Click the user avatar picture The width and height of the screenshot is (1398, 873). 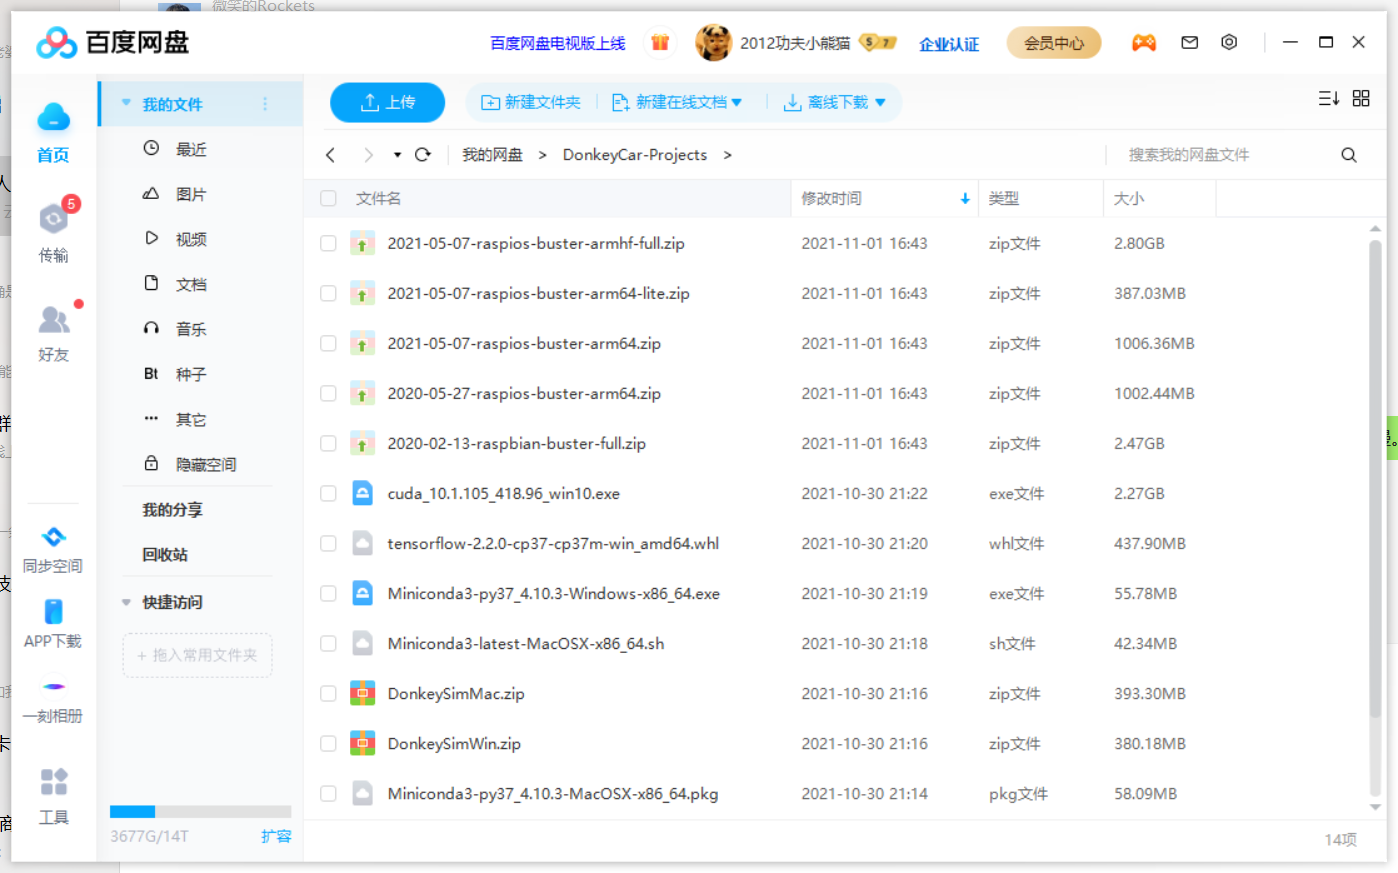(713, 42)
